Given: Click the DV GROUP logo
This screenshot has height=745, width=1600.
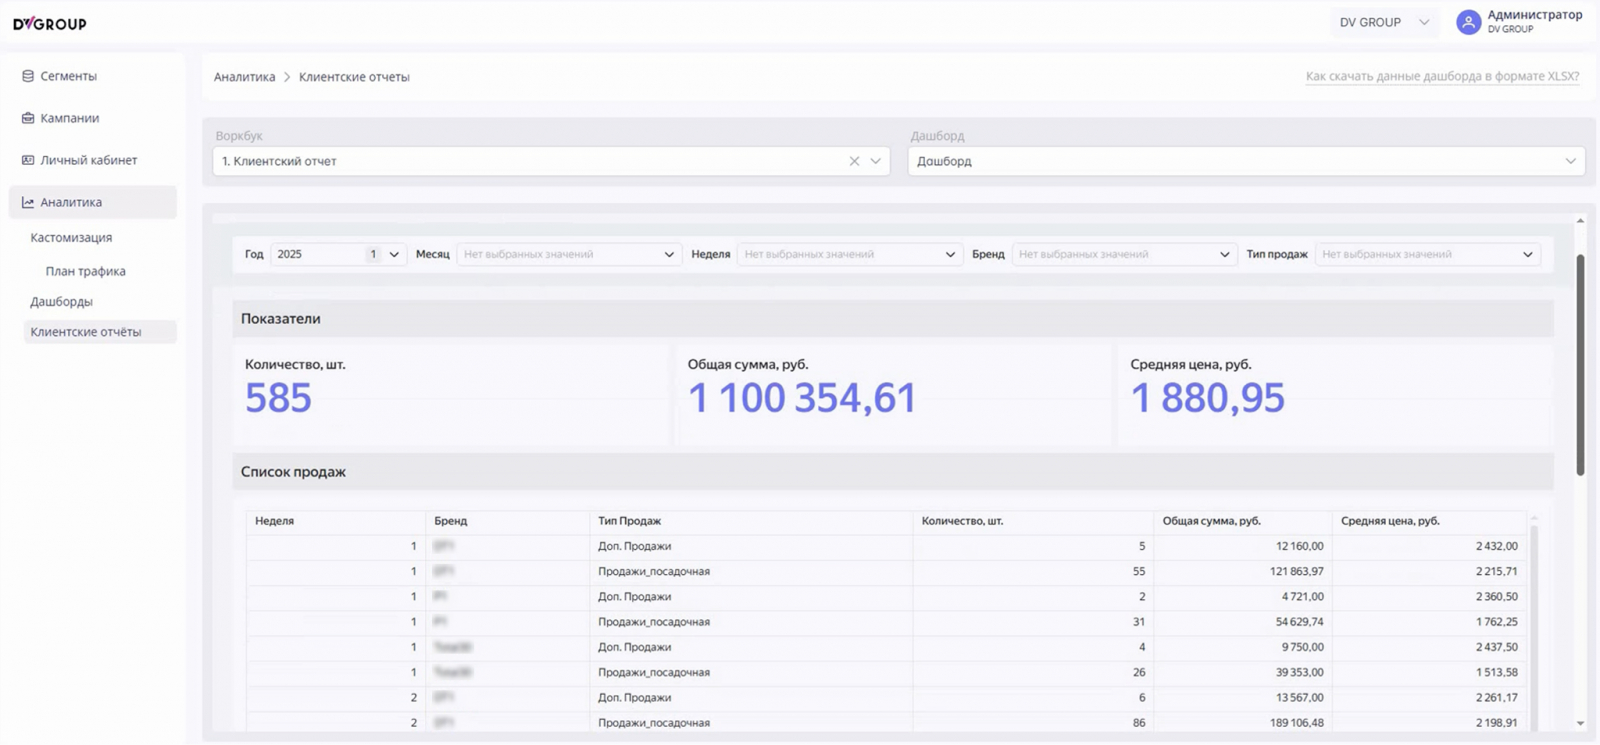Looking at the screenshot, I should pyautogui.click(x=50, y=23).
